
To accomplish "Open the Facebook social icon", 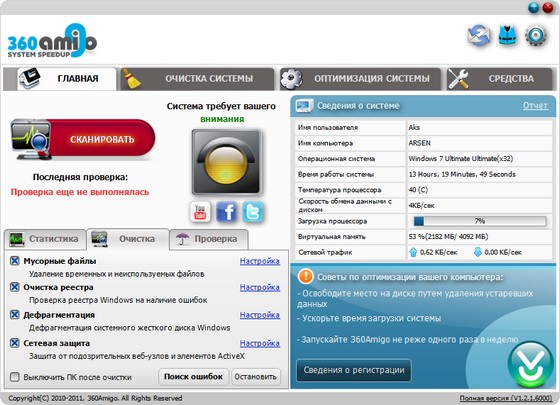I will pos(226,212).
